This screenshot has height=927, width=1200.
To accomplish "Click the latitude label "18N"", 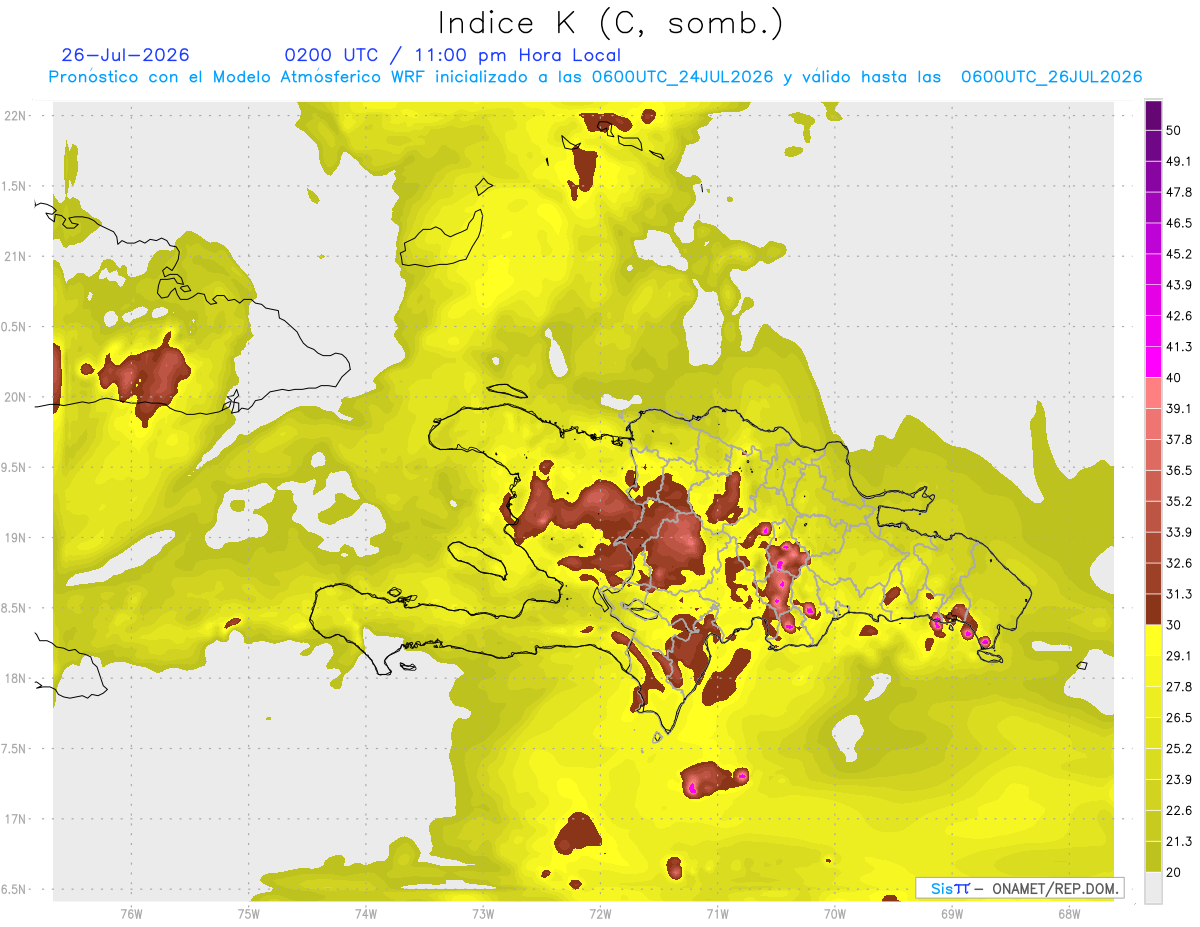I will point(15,678).
